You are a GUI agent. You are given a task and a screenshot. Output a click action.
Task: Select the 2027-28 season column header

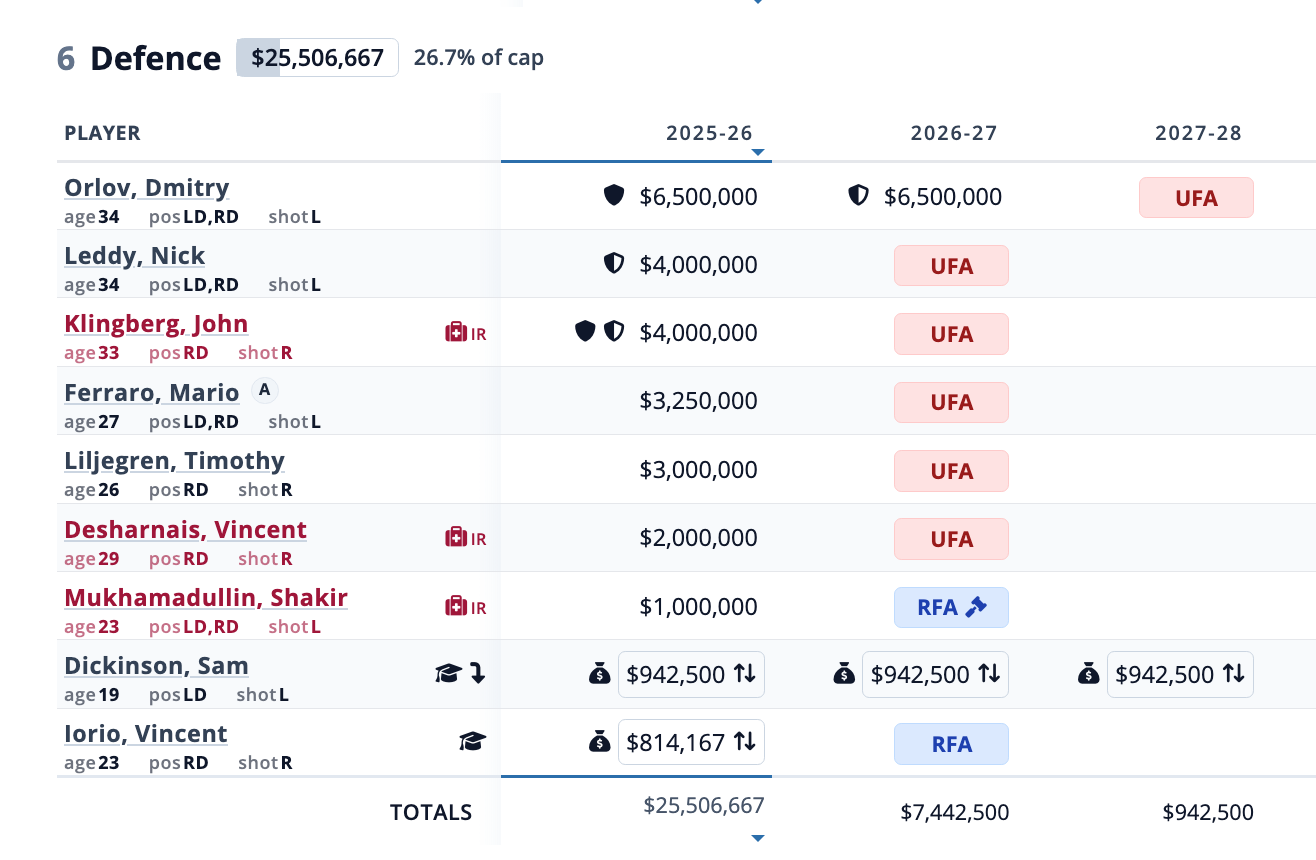1197,133
